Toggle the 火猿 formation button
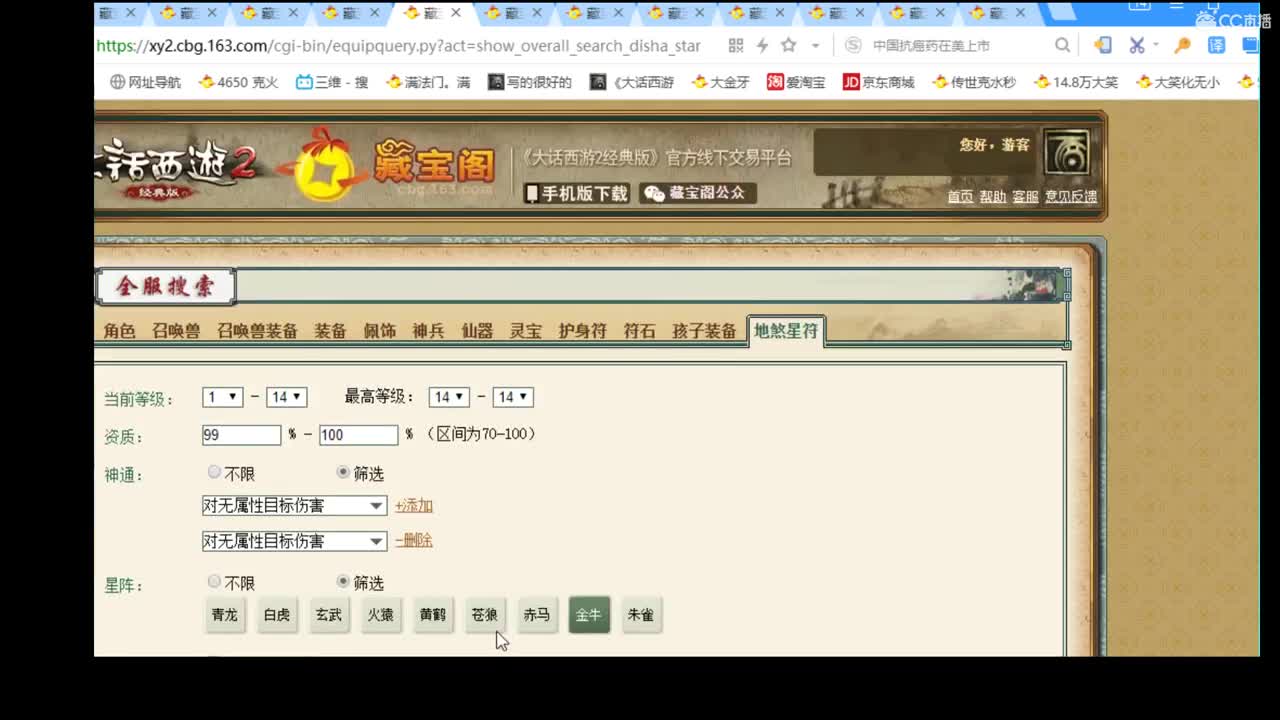Screen dimensions: 1280x720 coord(381,615)
